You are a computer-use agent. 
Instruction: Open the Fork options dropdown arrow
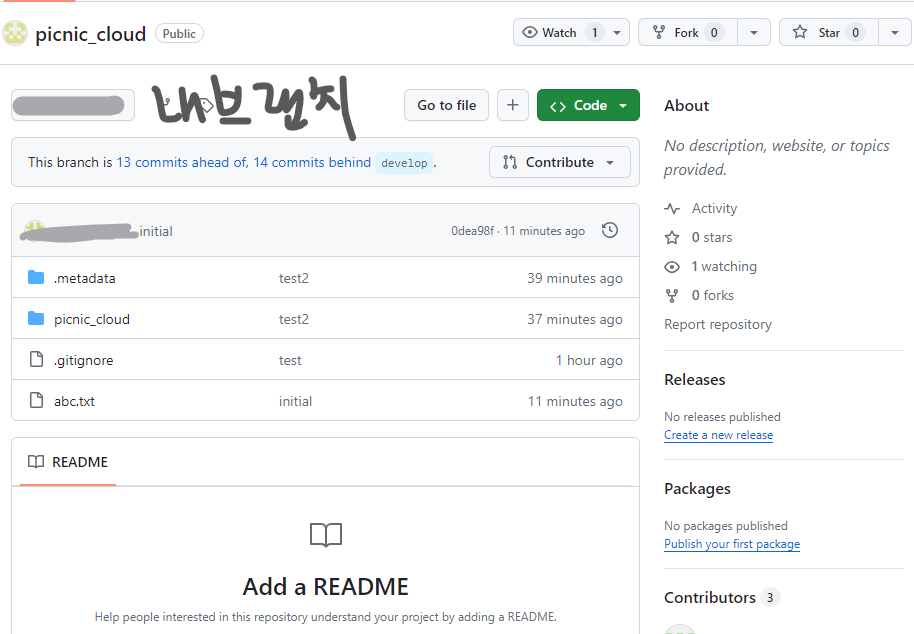[x=754, y=33]
